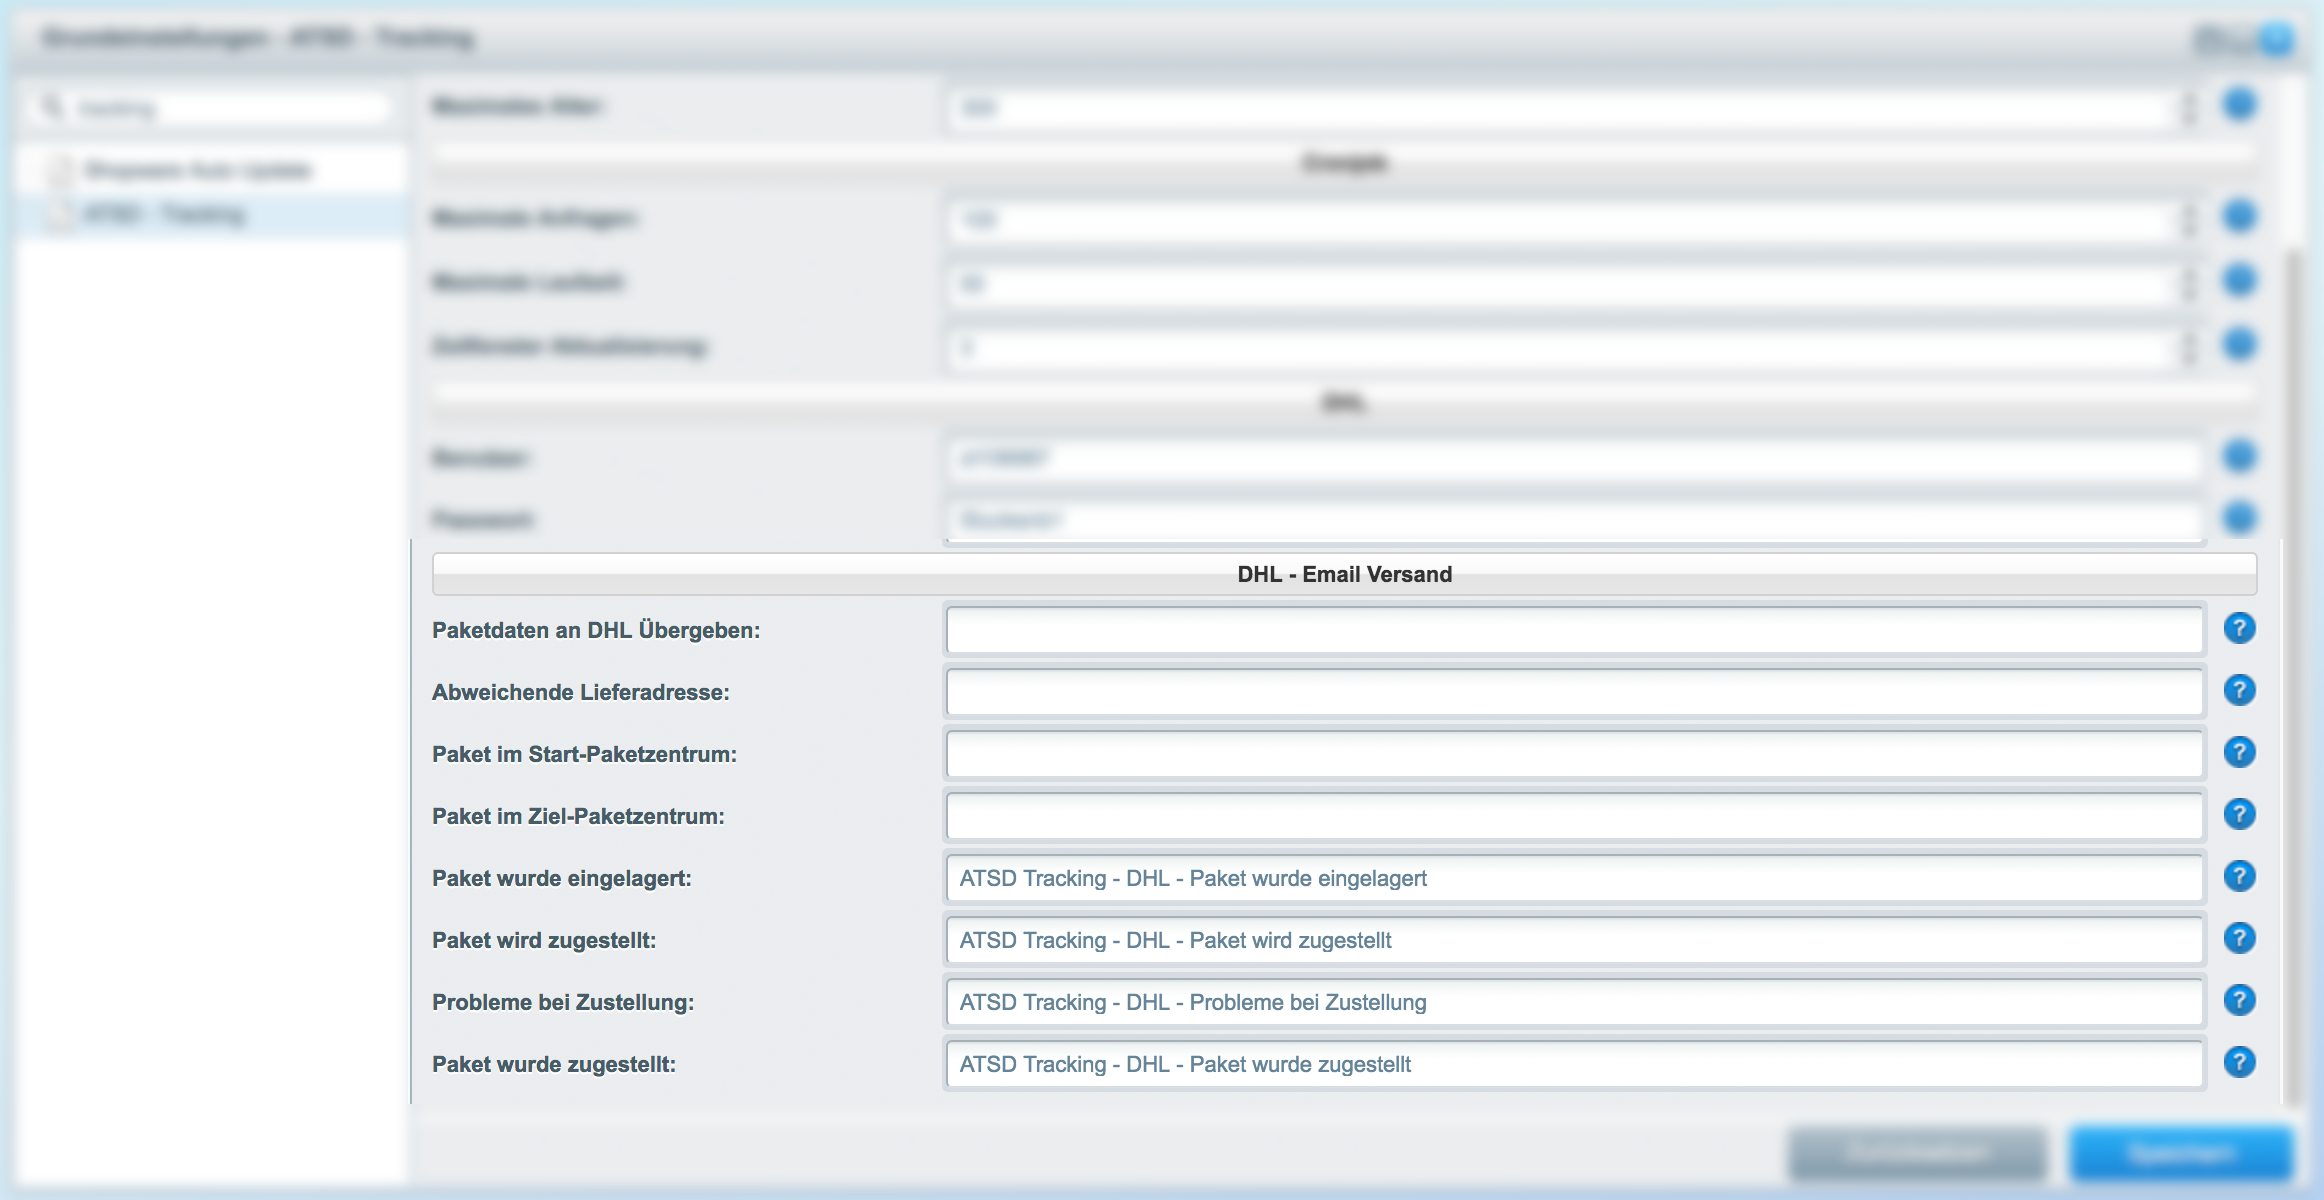Image resolution: width=2324 pixels, height=1200 pixels.
Task: Open help for Abweichende Lieferadresse
Action: (x=2239, y=690)
